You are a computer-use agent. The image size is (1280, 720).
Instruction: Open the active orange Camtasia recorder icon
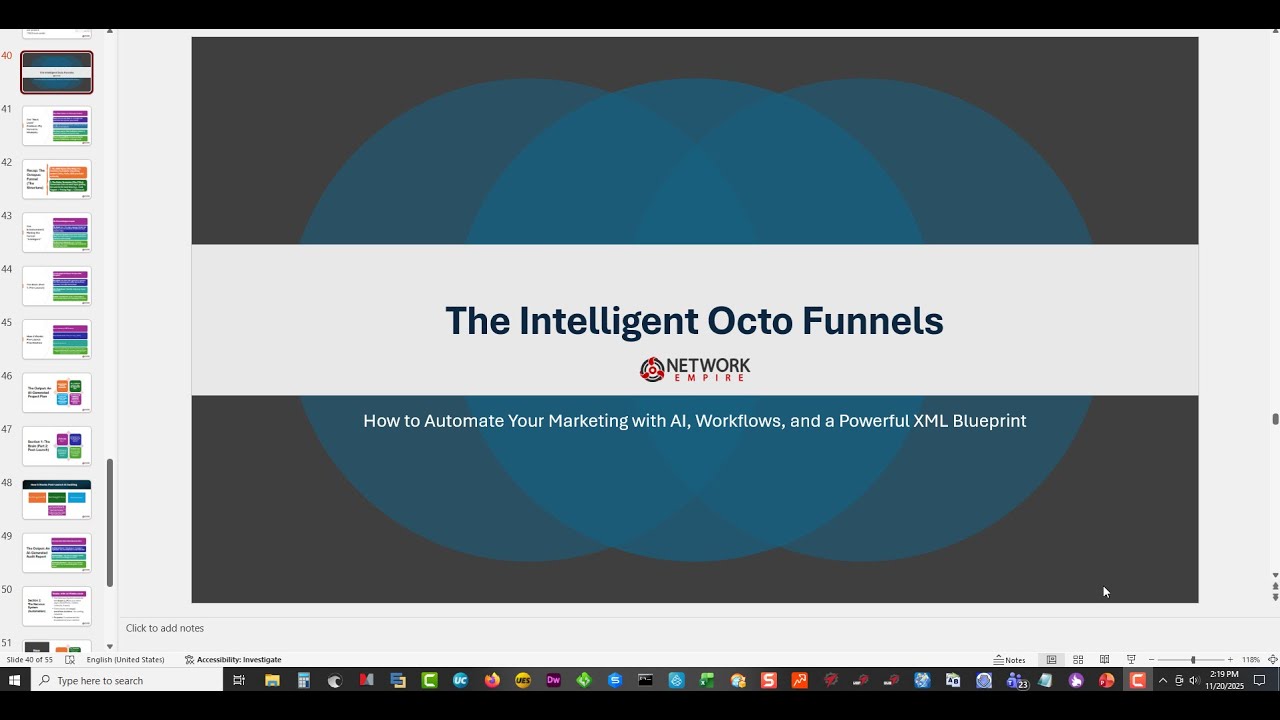click(1138, 681)
